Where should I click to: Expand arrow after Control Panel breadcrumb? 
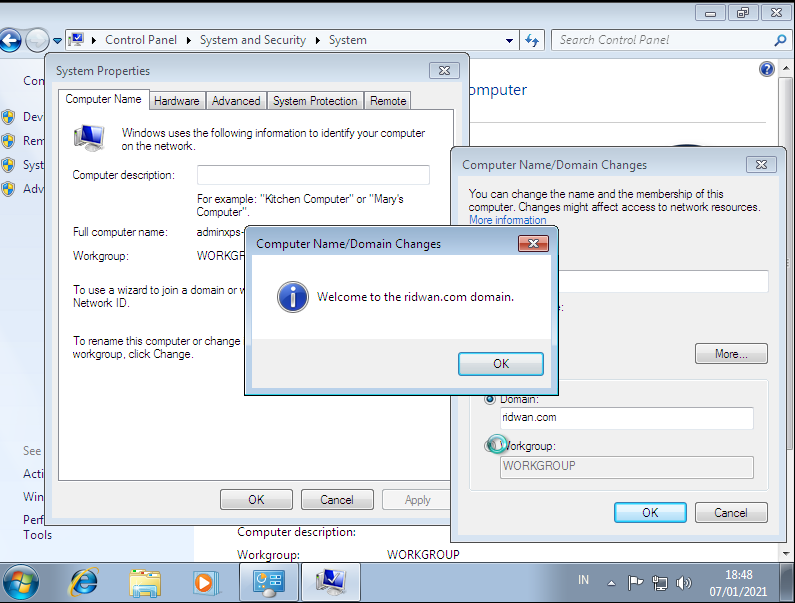tap(189, 40)
